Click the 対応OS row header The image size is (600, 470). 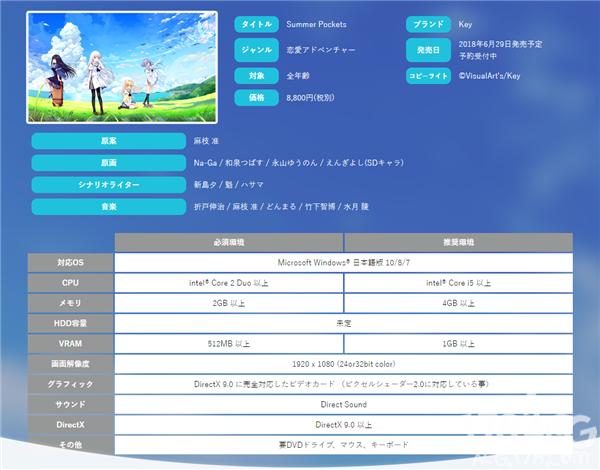[70, 263]
